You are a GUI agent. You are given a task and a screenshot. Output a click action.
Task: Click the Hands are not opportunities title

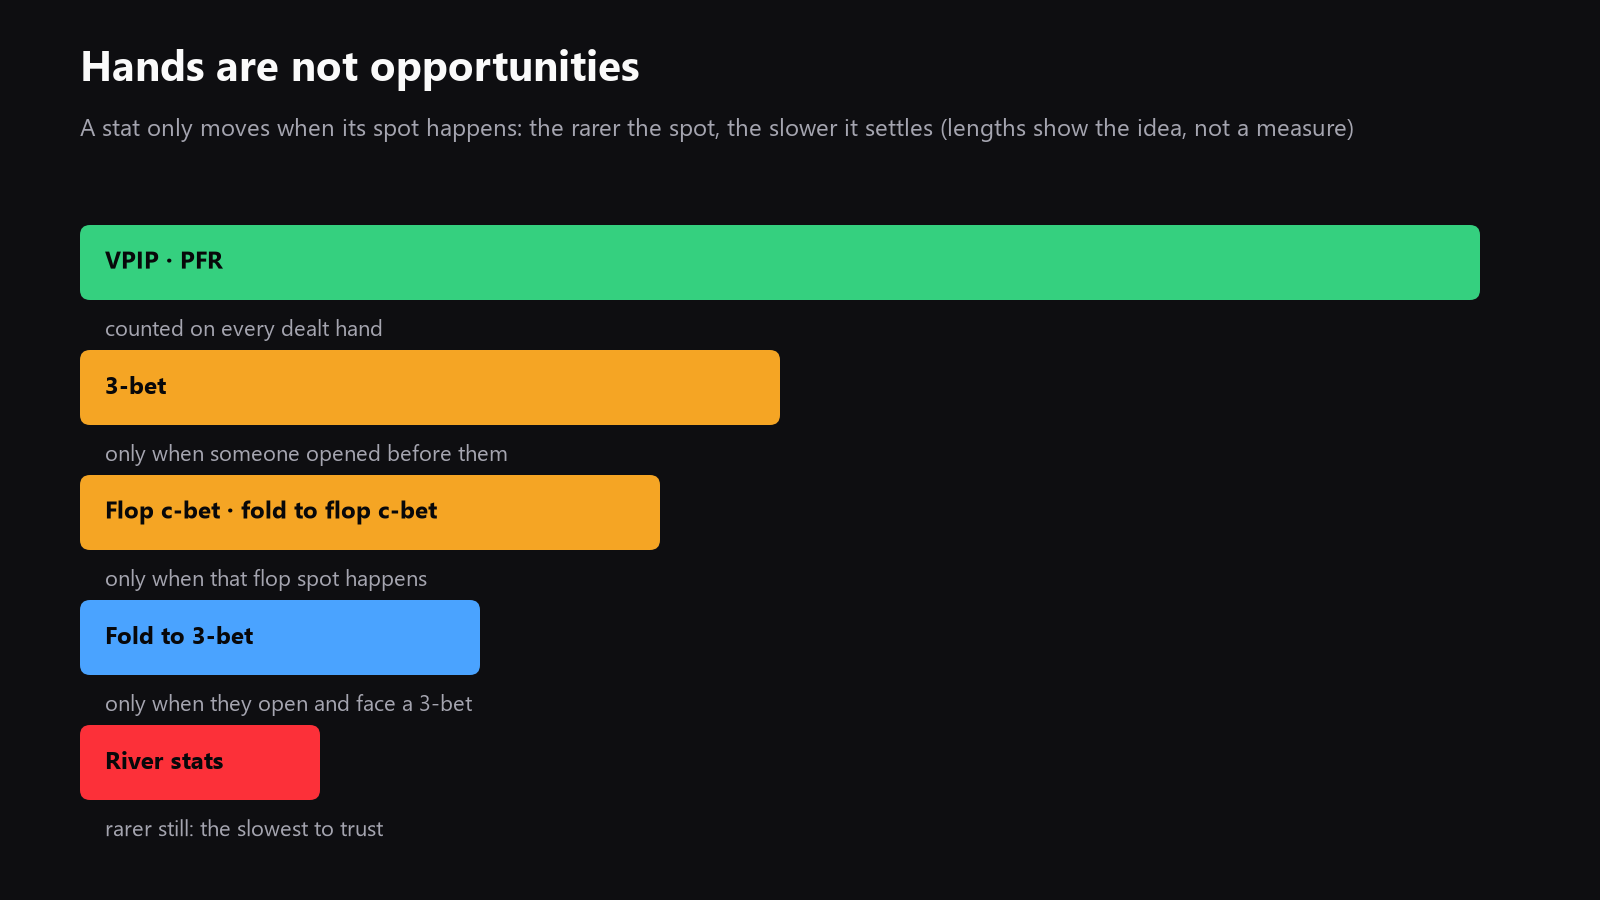pyautogui.click(x=360, y=67)
